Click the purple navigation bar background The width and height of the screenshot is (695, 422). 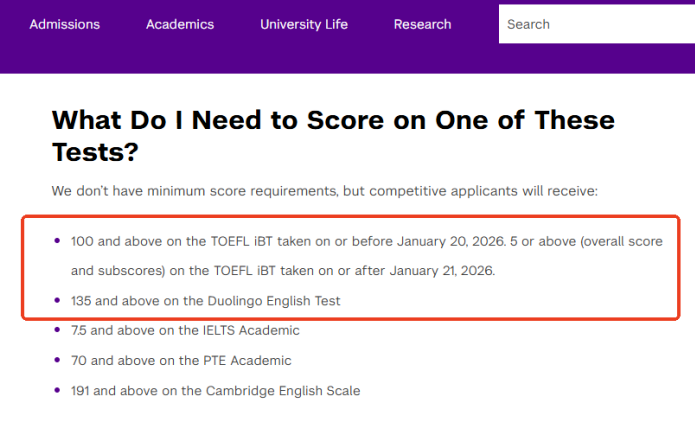(250, 58)
